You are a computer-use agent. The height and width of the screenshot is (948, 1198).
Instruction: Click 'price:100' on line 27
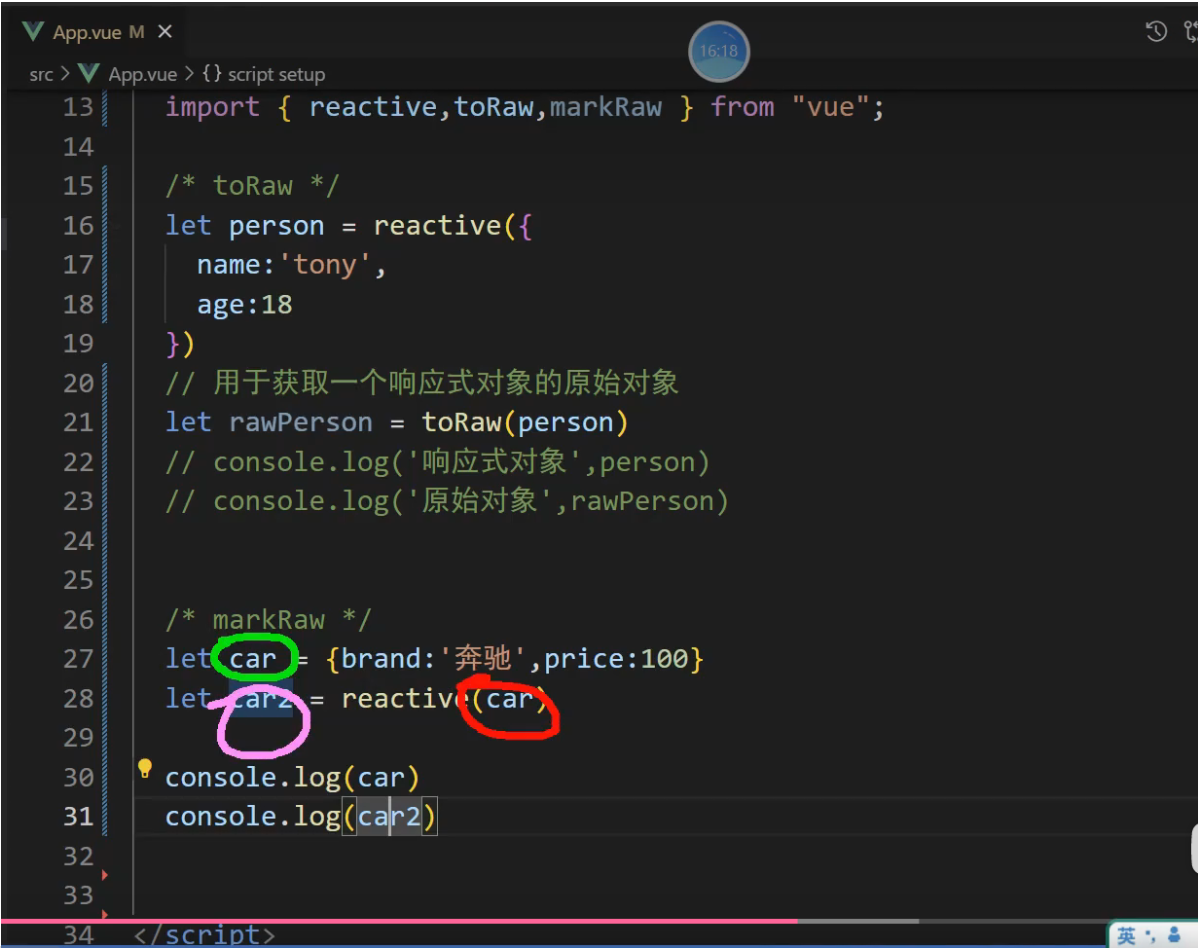(617, 658)
